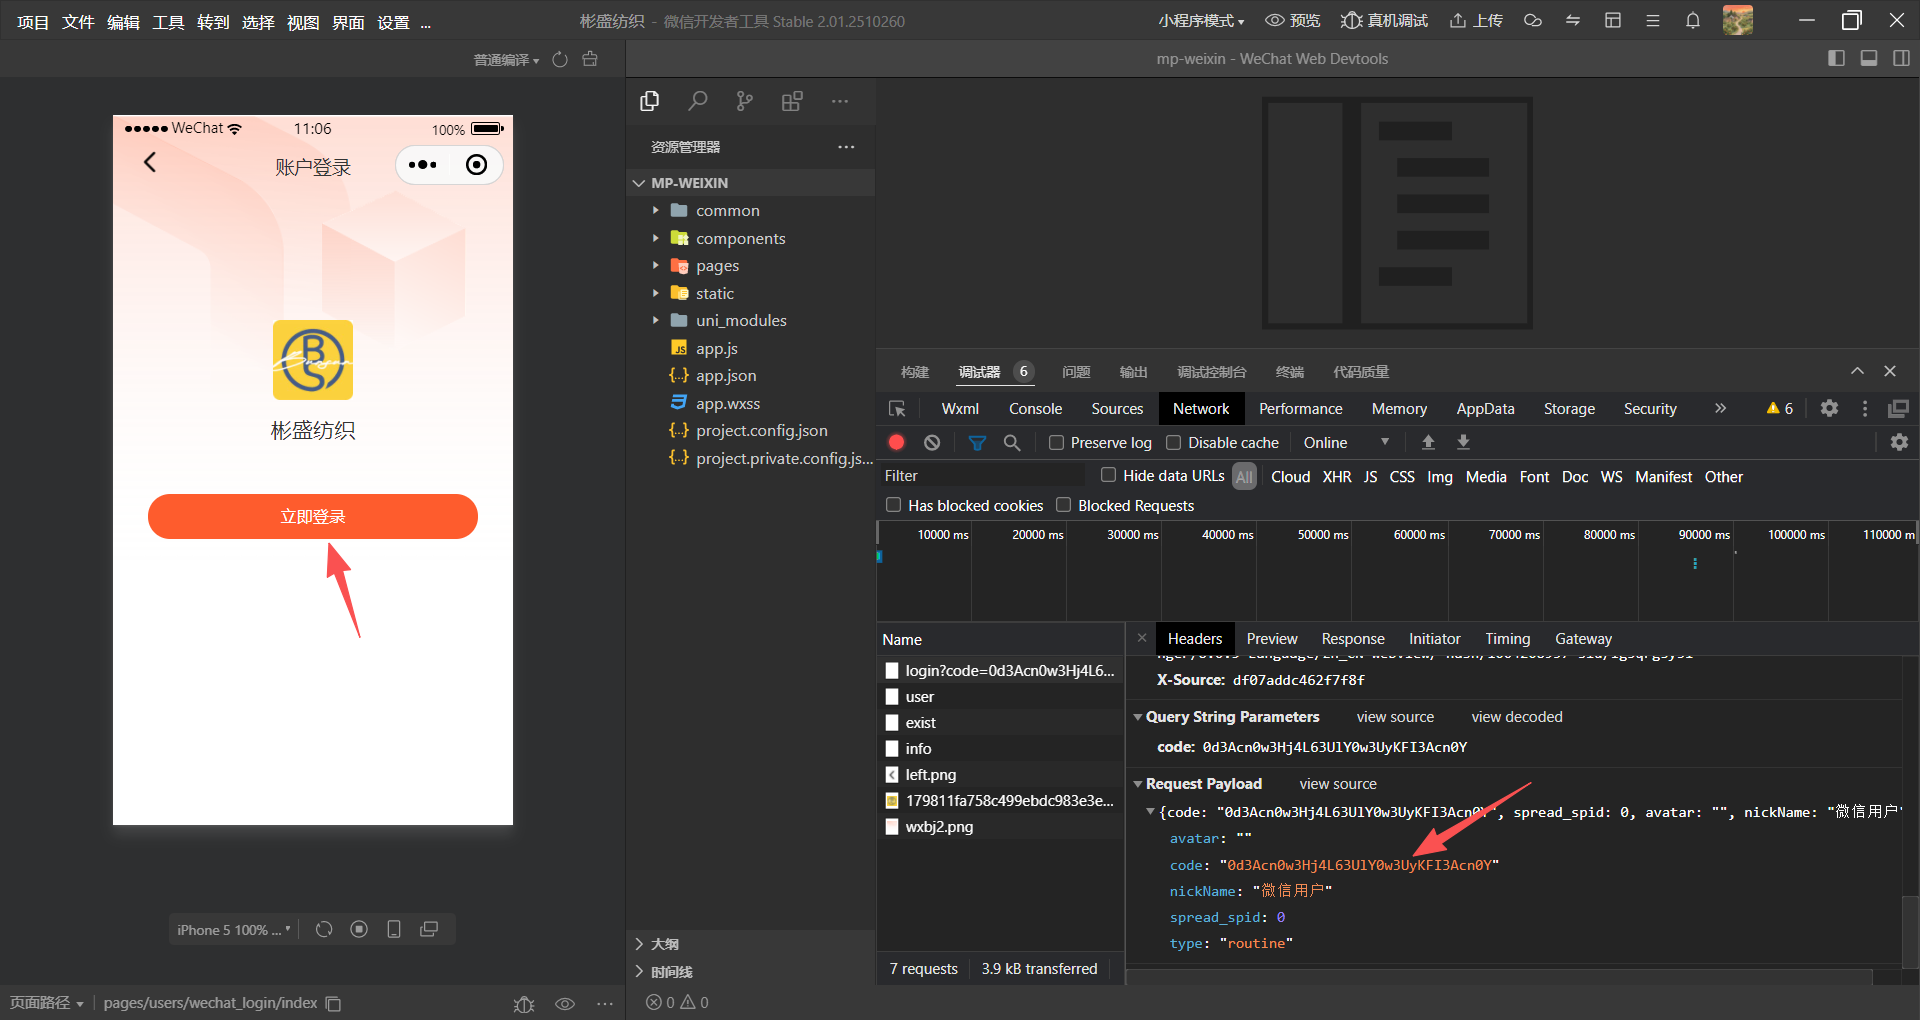Click the phone simulator back arrow
Screen dimensions: 1920x1020
pyautogui.click(x=150, y=162)
